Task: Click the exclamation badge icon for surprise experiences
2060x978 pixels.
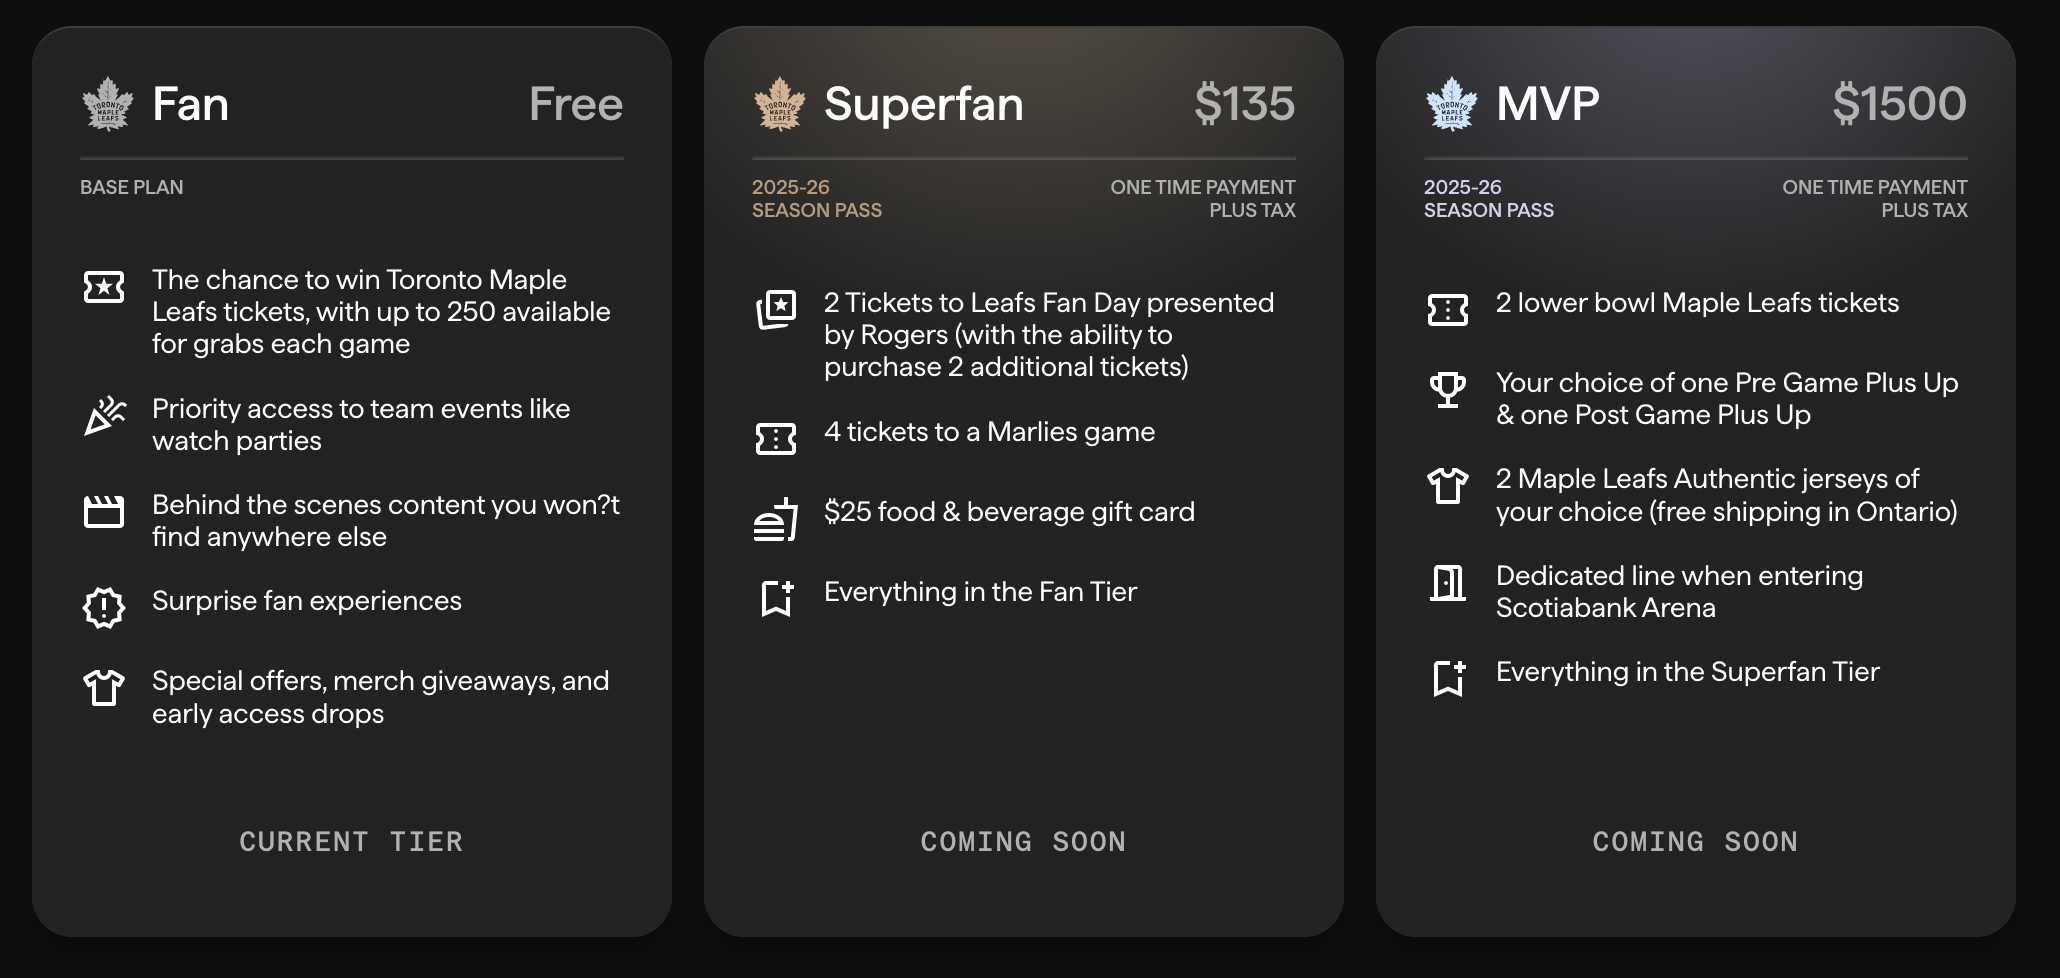Action: click(104, 607)
